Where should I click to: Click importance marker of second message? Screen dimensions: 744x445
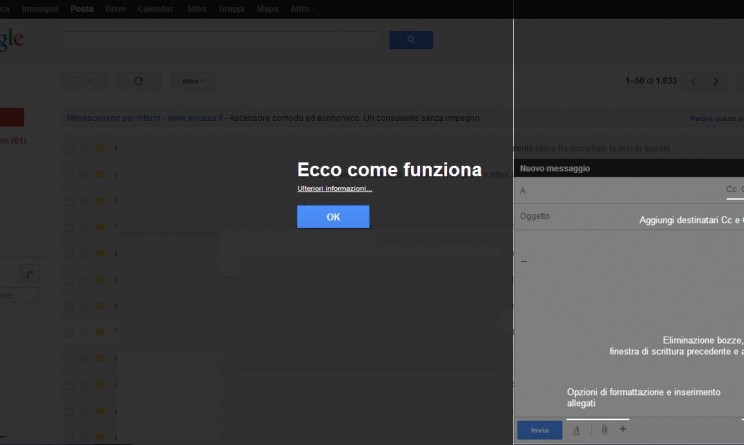(x=101, y=175)
